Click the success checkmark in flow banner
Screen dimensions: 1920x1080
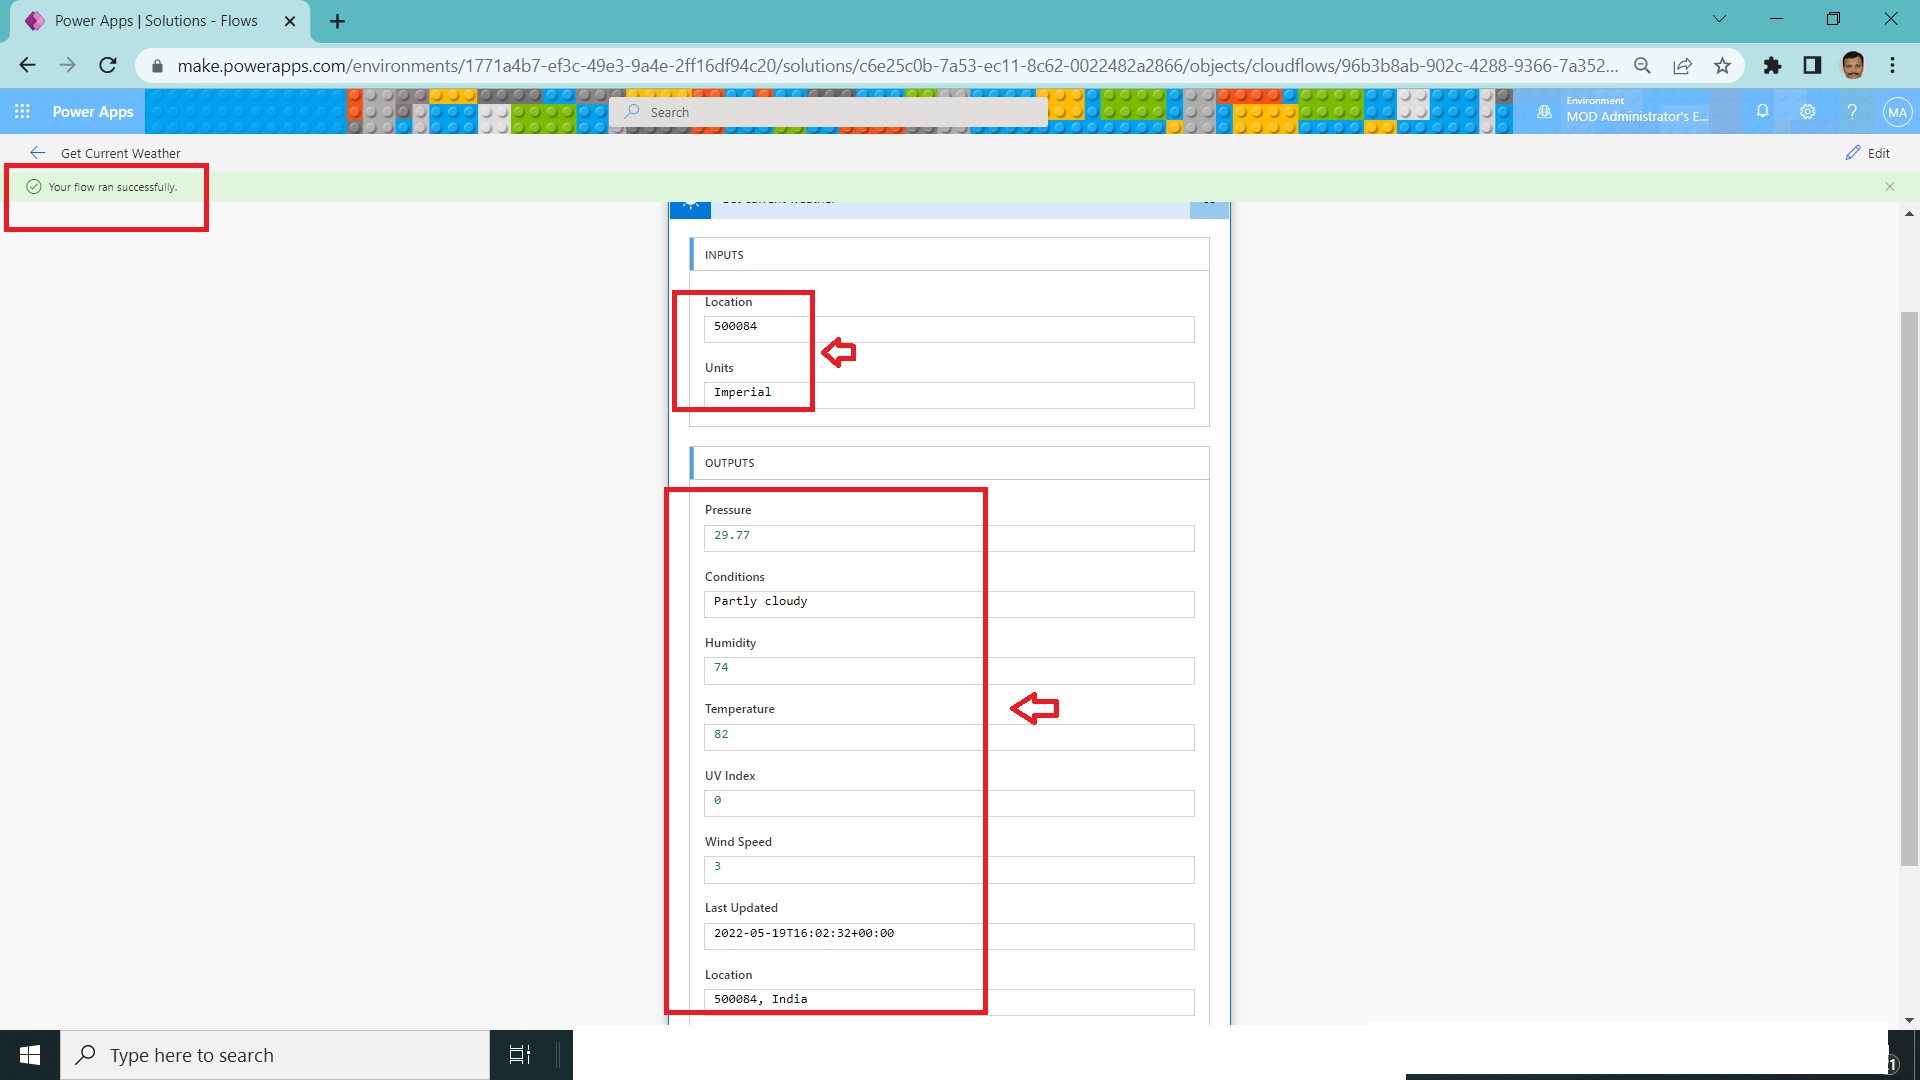click(33, 186)
